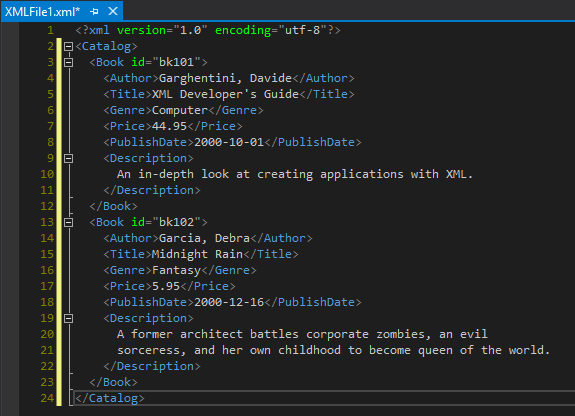Click the closing Book tag on line 12
575x416 pixels.
[114, 206]
